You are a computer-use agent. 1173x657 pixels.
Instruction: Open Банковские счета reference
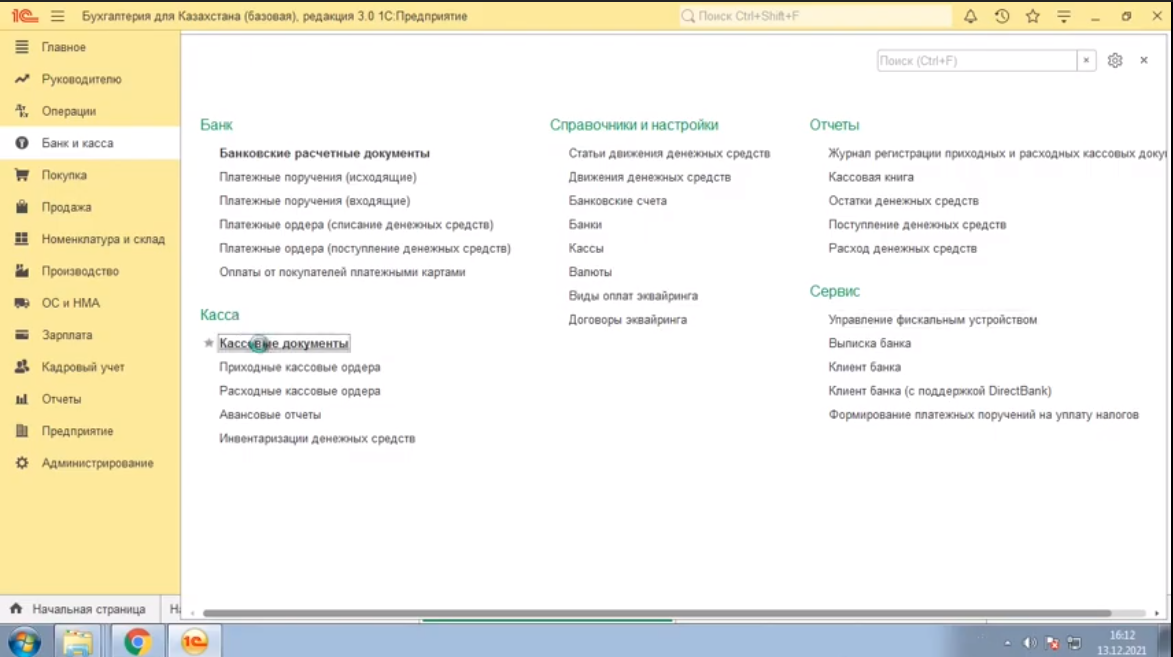click(x=617, y=201)
